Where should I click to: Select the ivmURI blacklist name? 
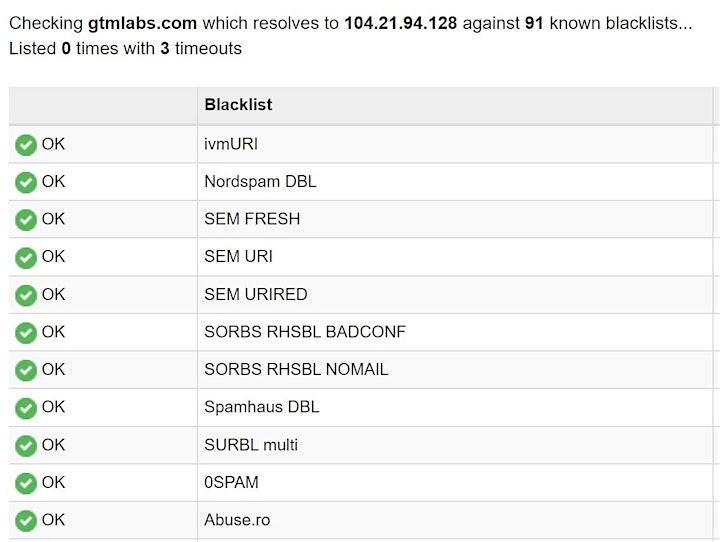pyautogui.click(x=231, y=144)
